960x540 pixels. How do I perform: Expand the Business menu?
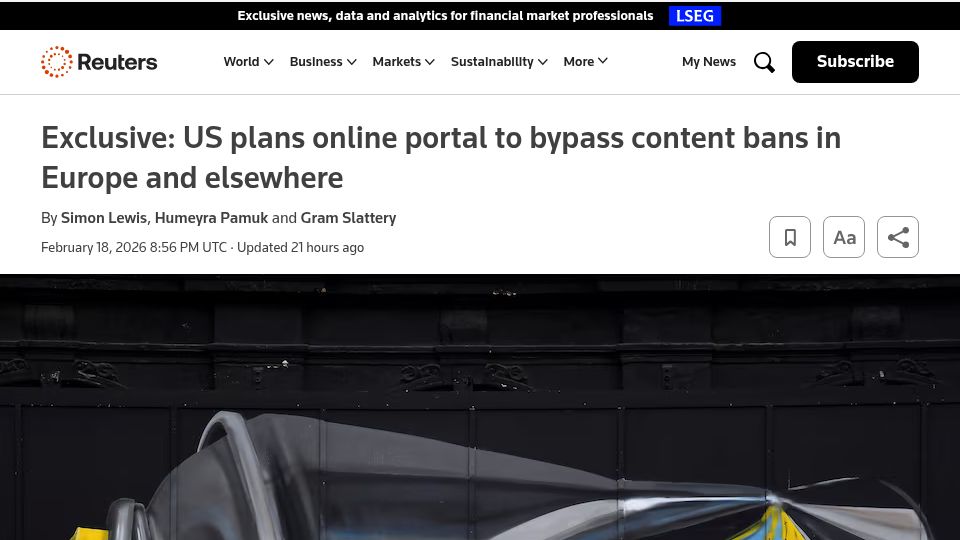click(323, 62)
